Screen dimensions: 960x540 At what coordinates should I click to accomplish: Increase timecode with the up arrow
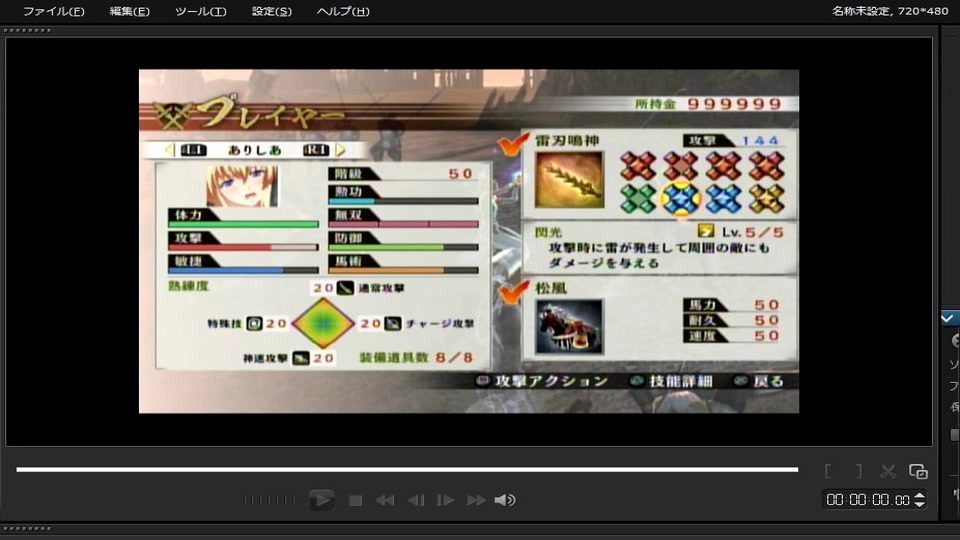coord(919,495)
